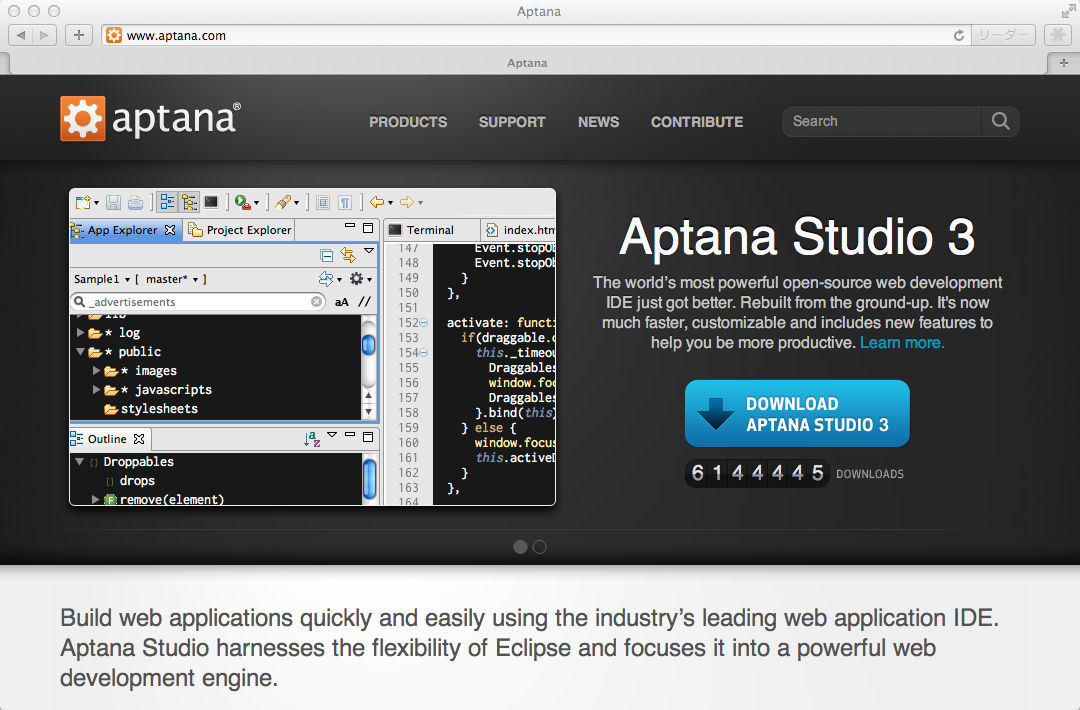1080x710 pixels.
Task: Toggle Show Whitespace pilcrow icon
Action: (345, 202)
